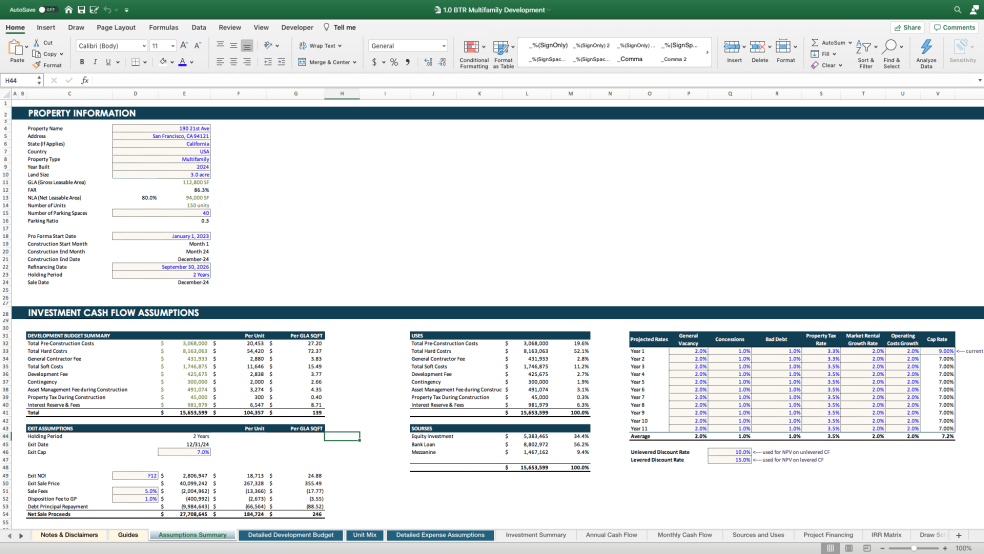The width and height of the screenshot is (984, 554).
Task: Toggle the AutoSave switch
Action: point(47,9)
